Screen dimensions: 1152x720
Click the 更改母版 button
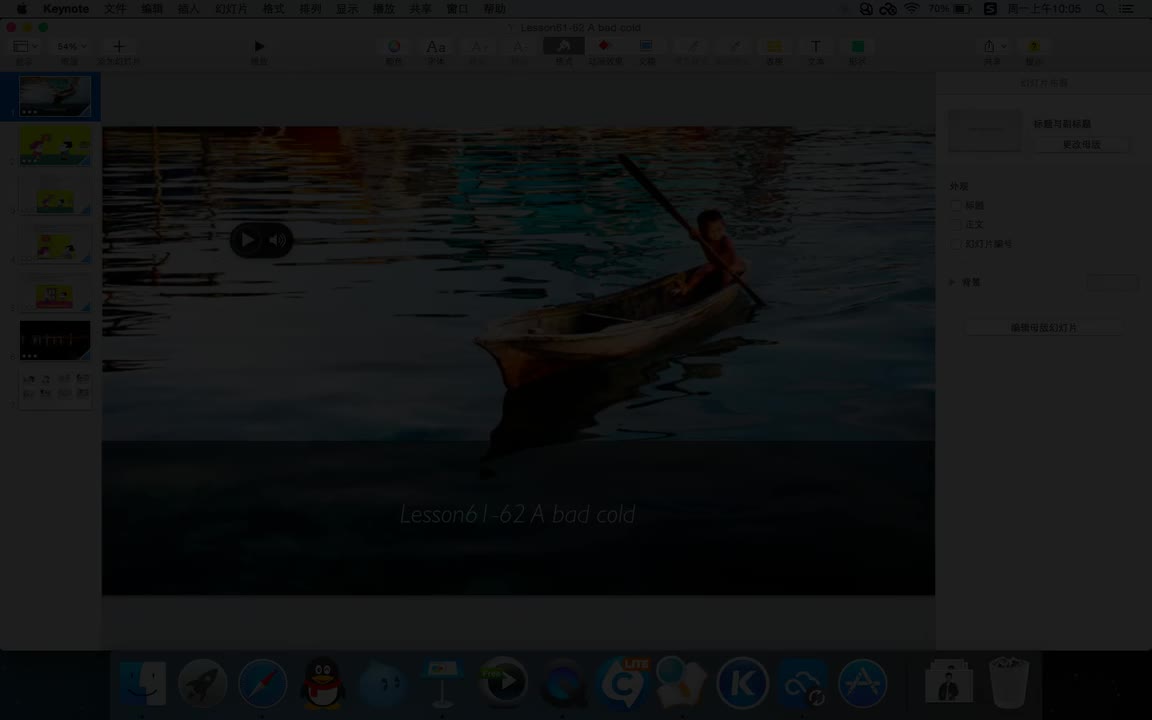pos(1081,145)
